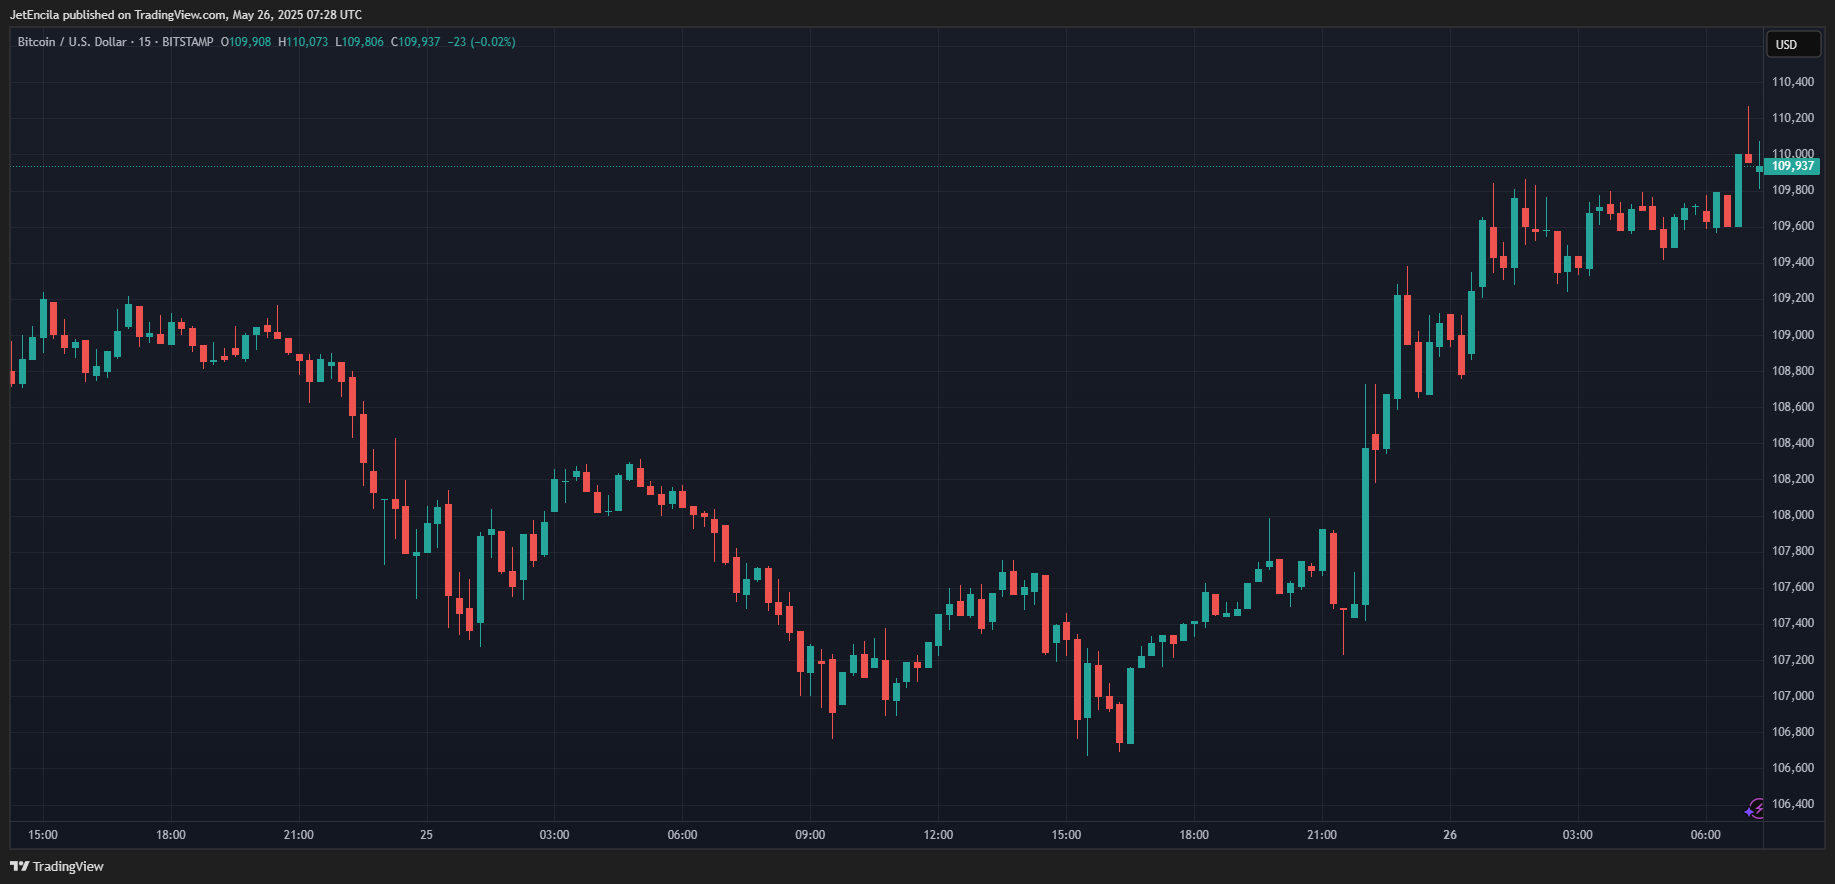Click the 108,000 price axis label

coord(1792,515)
